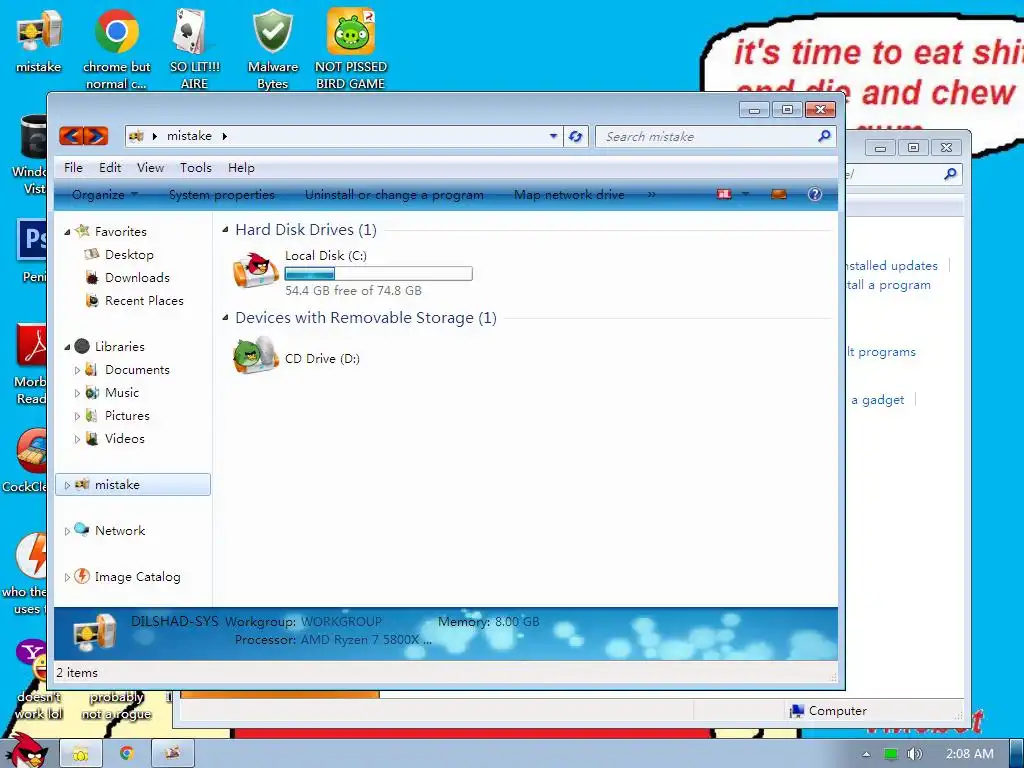Open the File menu
1024x768 pixels.
pos(73,168)
